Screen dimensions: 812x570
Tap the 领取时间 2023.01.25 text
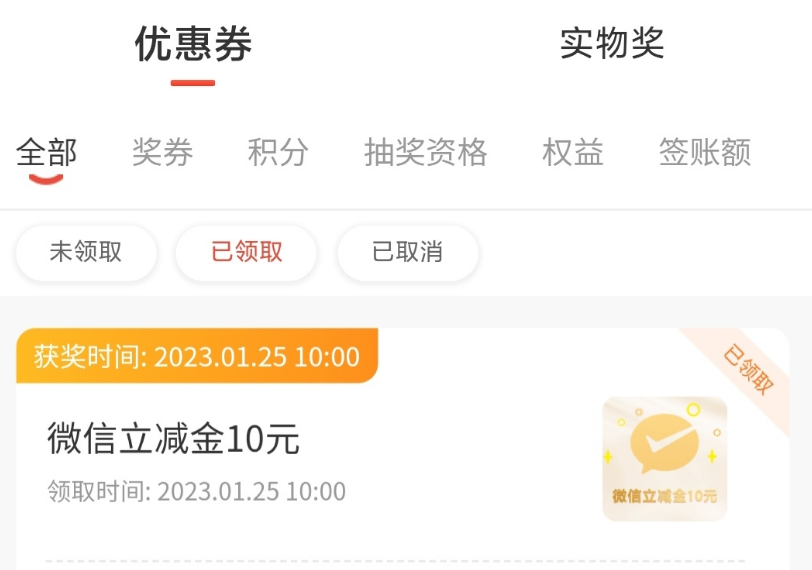point(196,491)
